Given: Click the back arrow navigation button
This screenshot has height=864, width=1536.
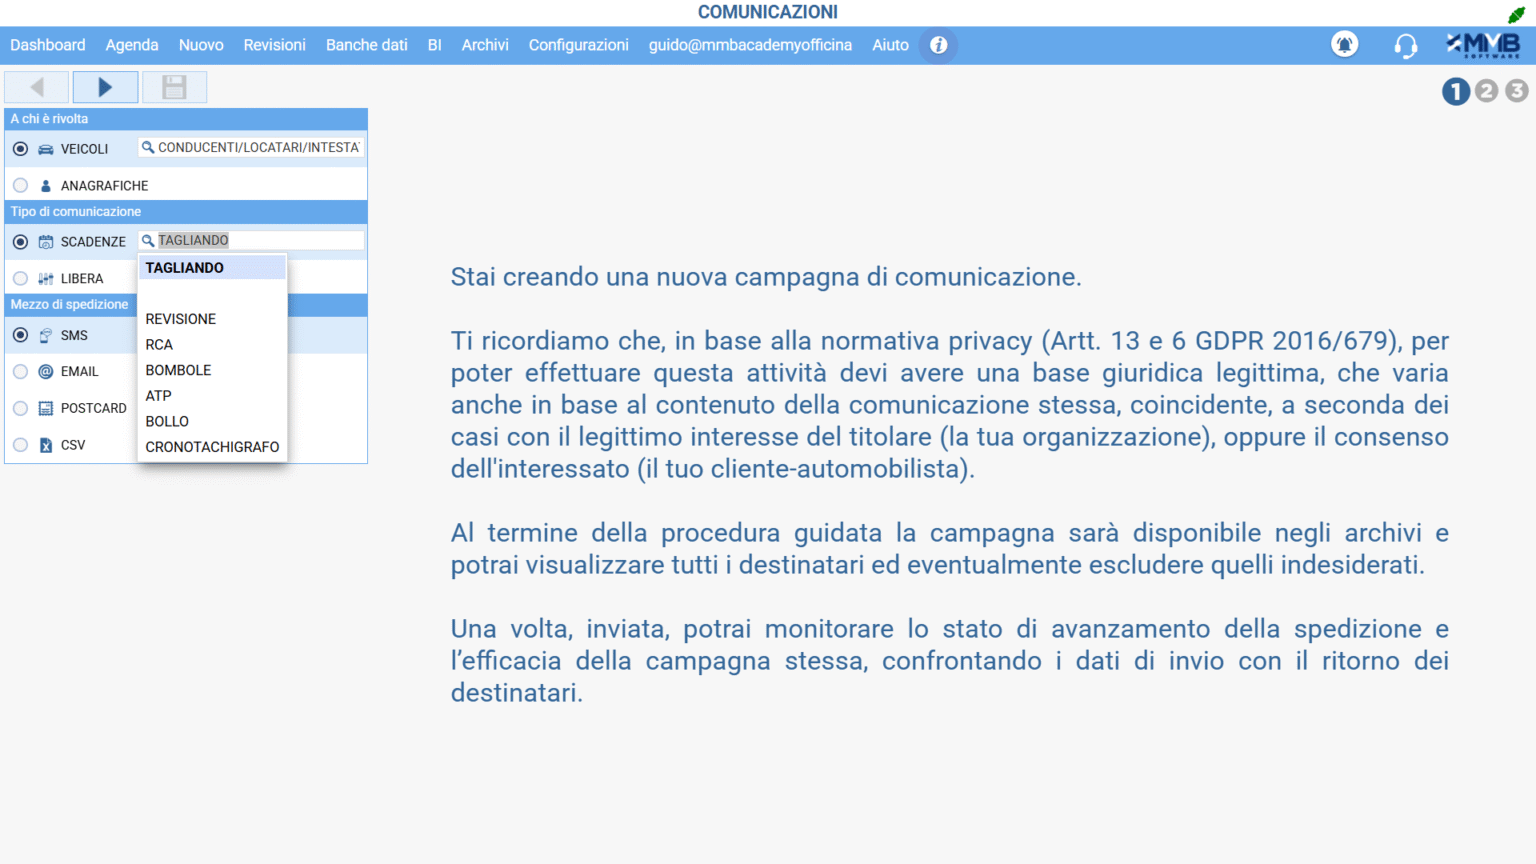Looking at the screenshot, I should (37, 87).
